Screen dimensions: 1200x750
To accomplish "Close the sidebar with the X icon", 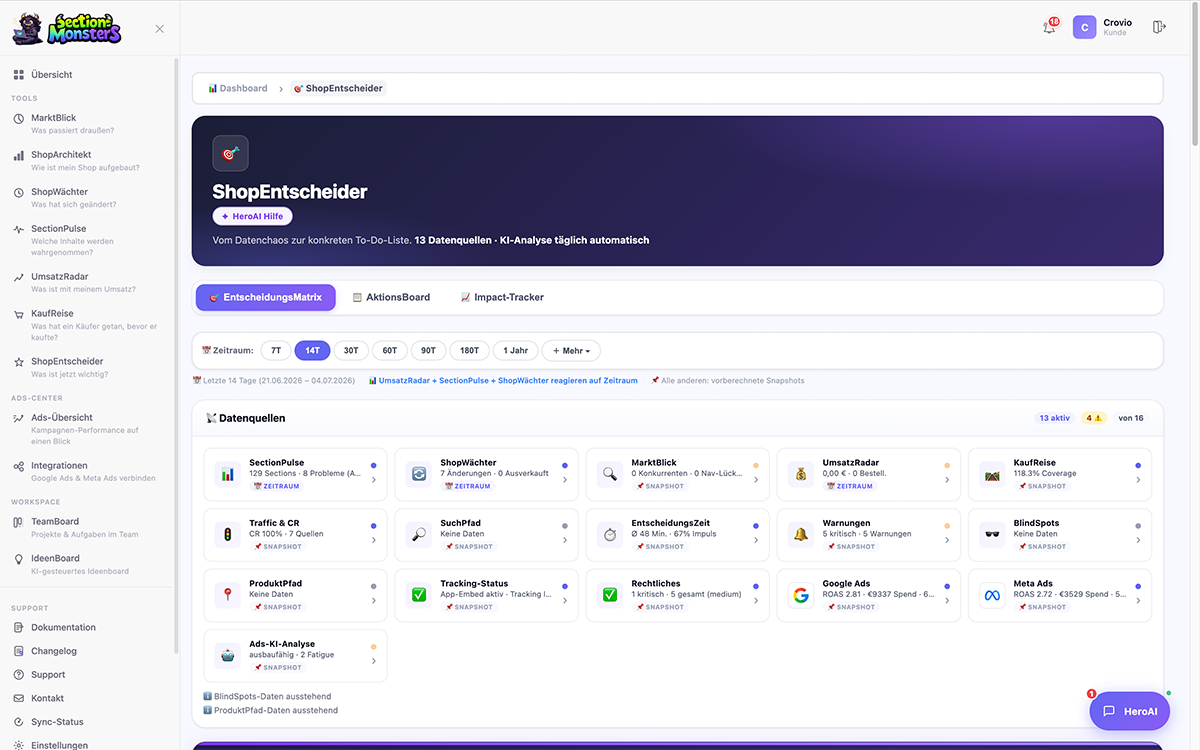I will point(160,29).
